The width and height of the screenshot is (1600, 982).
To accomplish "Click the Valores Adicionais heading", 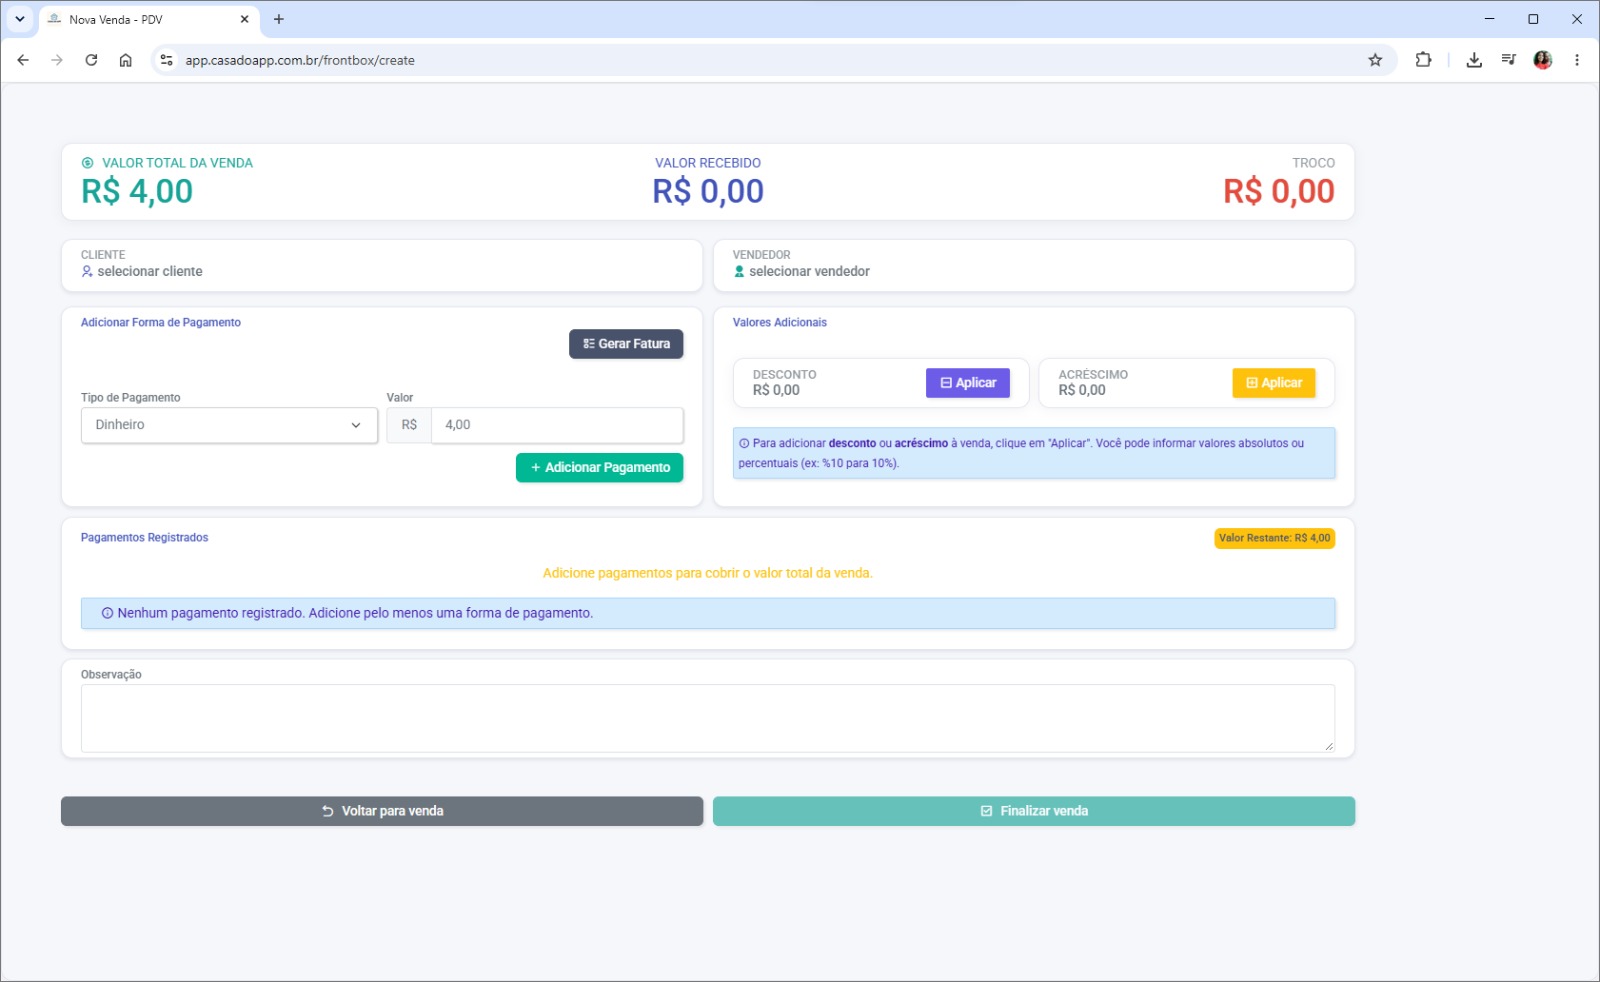I will tap(780, 322).
